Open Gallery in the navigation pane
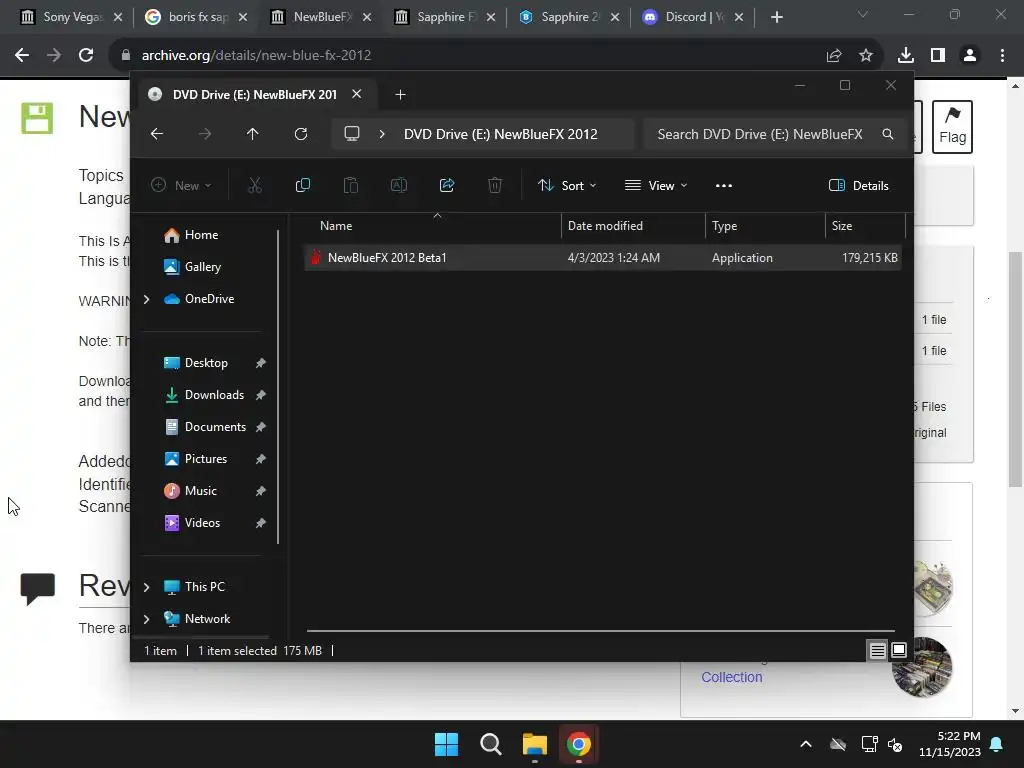Viewport: 1024px width, 768px height. click(x=203, y=267)
